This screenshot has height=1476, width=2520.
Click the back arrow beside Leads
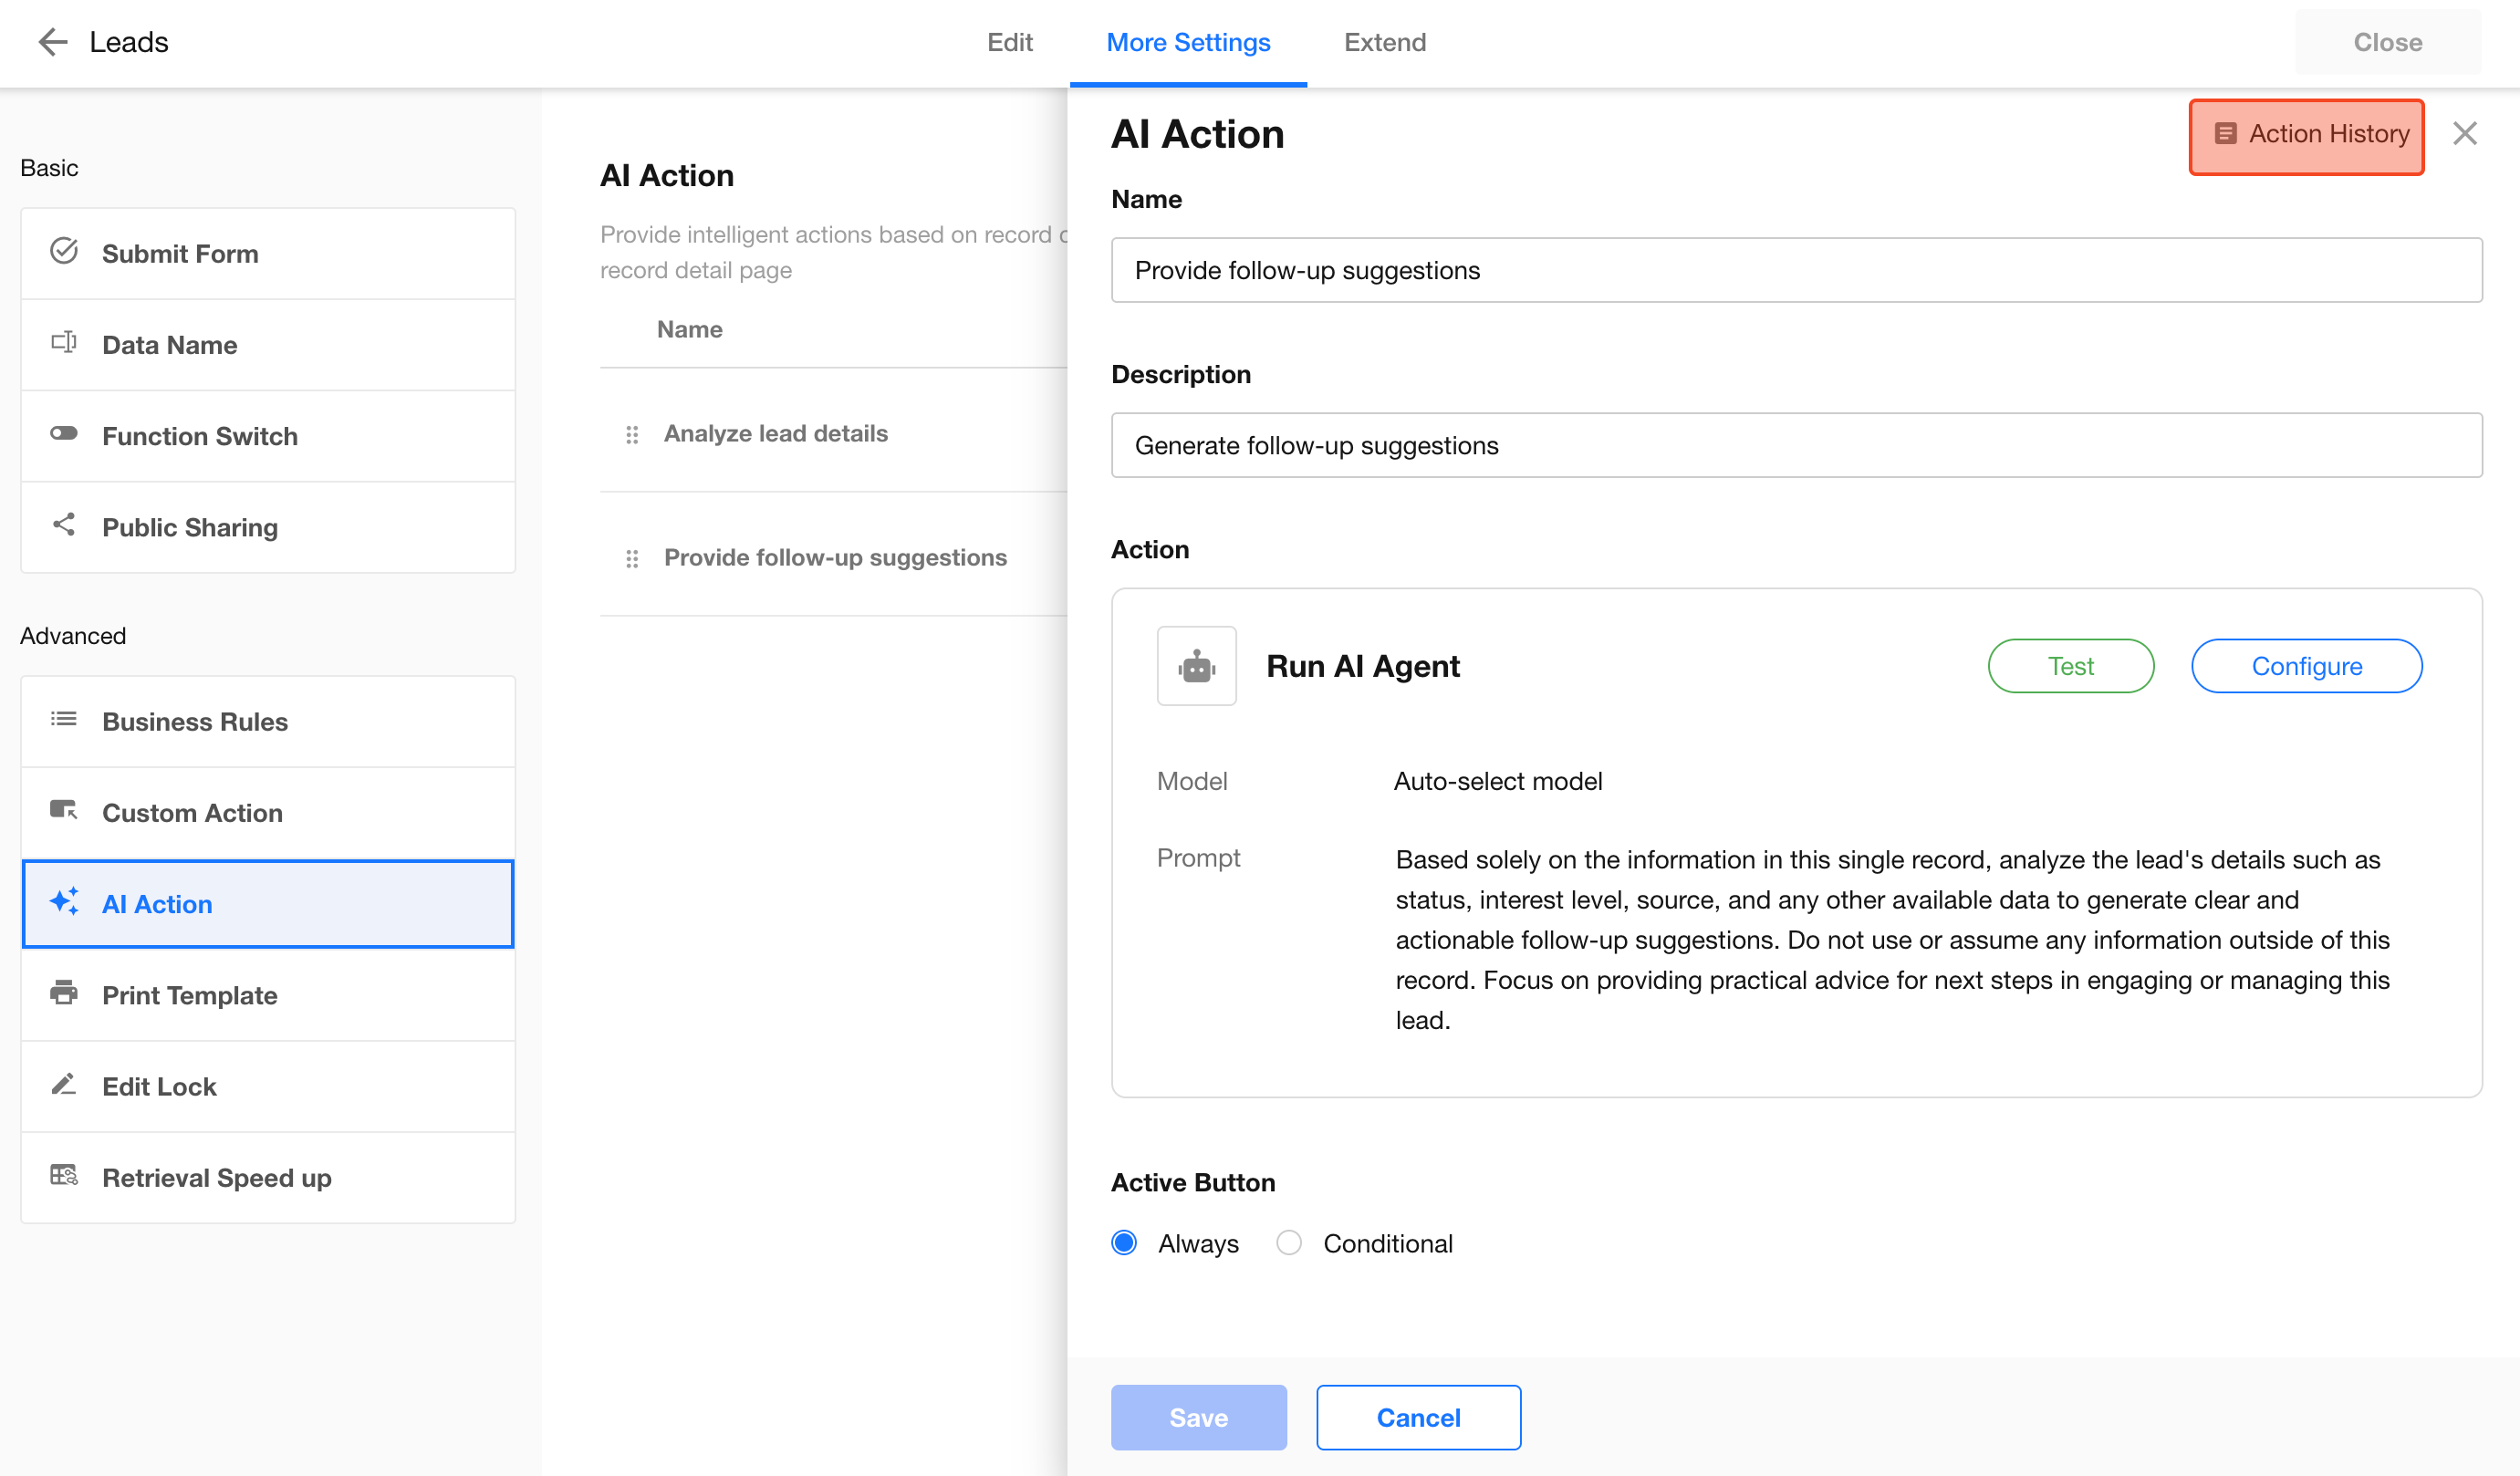click(x=52, y=42)
